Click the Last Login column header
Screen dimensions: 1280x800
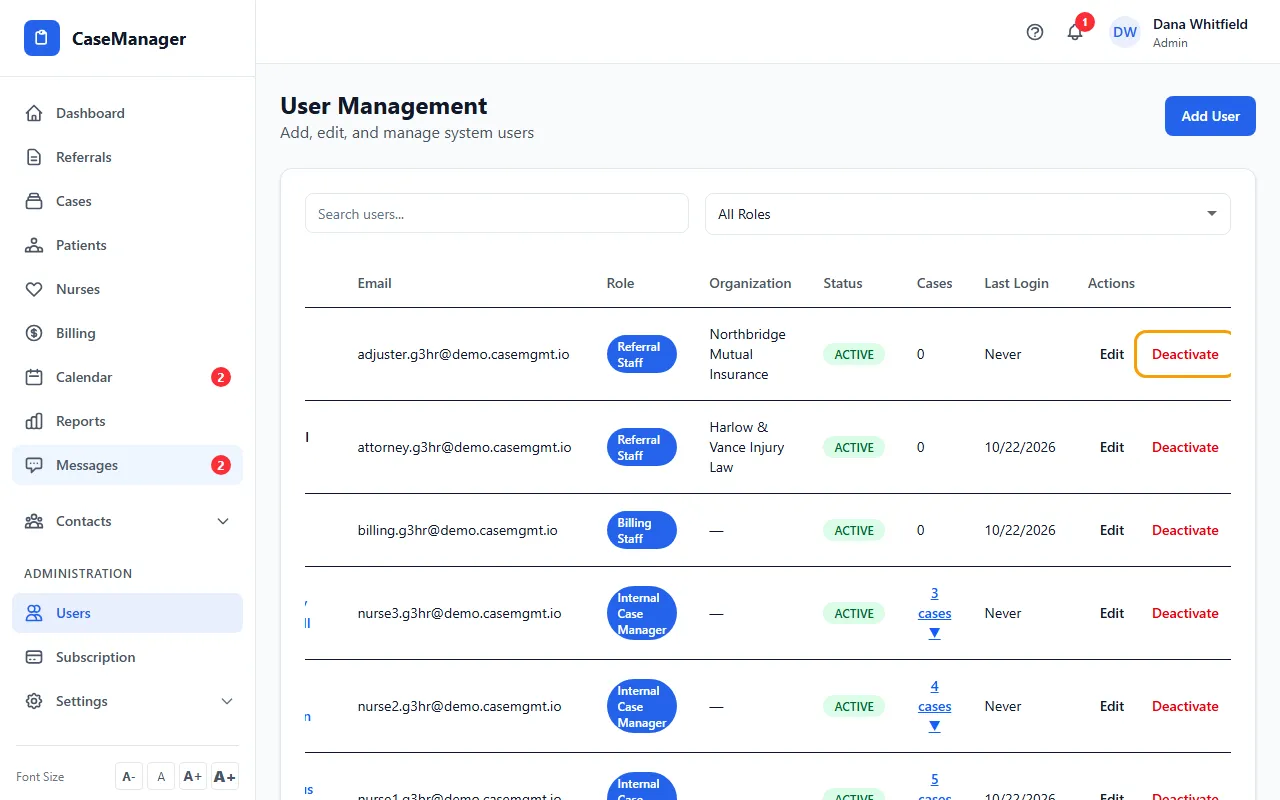(1016, 283)
